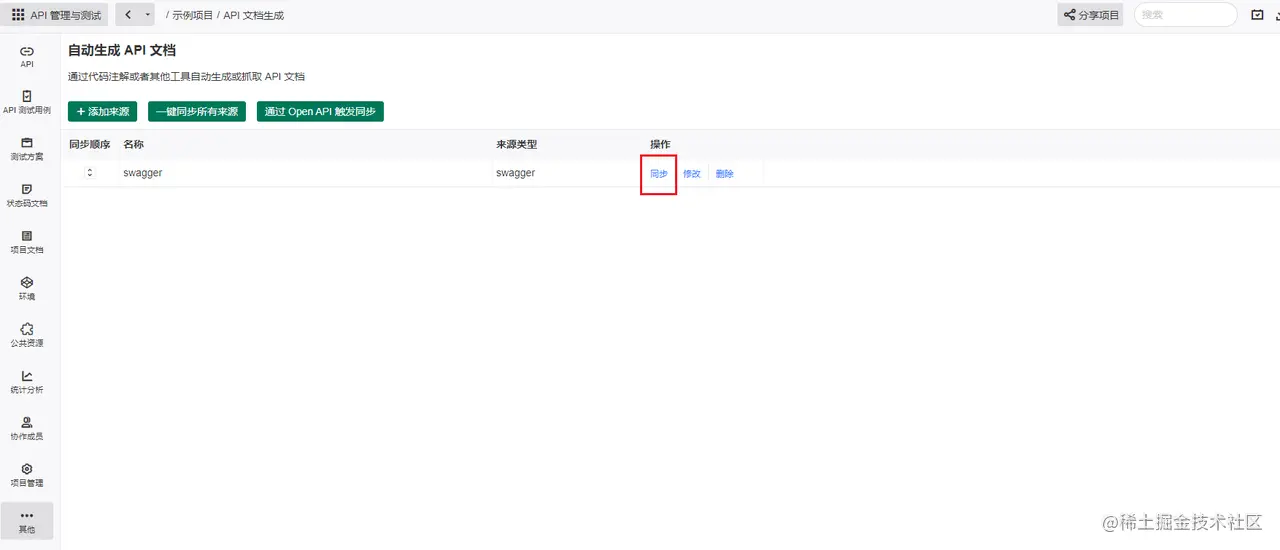The height and width of the screenshot is (550, 1280).
Task: Click the calendar check icon in top bar
Action: (x=1257, y=15)
